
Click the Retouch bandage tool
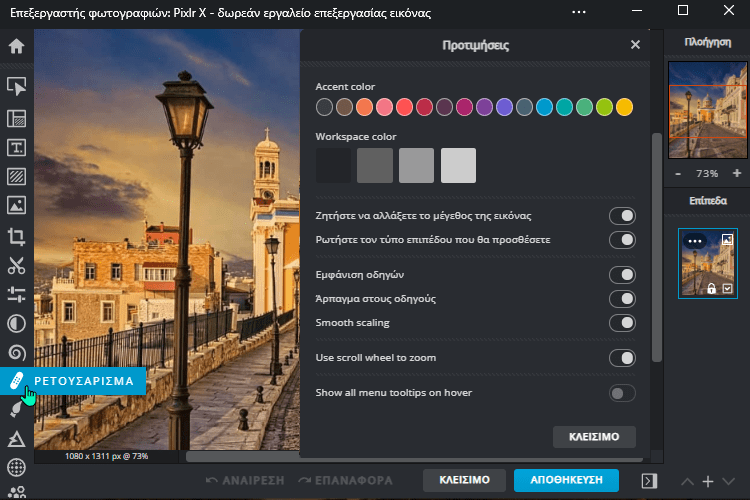[x=16, y=380]
